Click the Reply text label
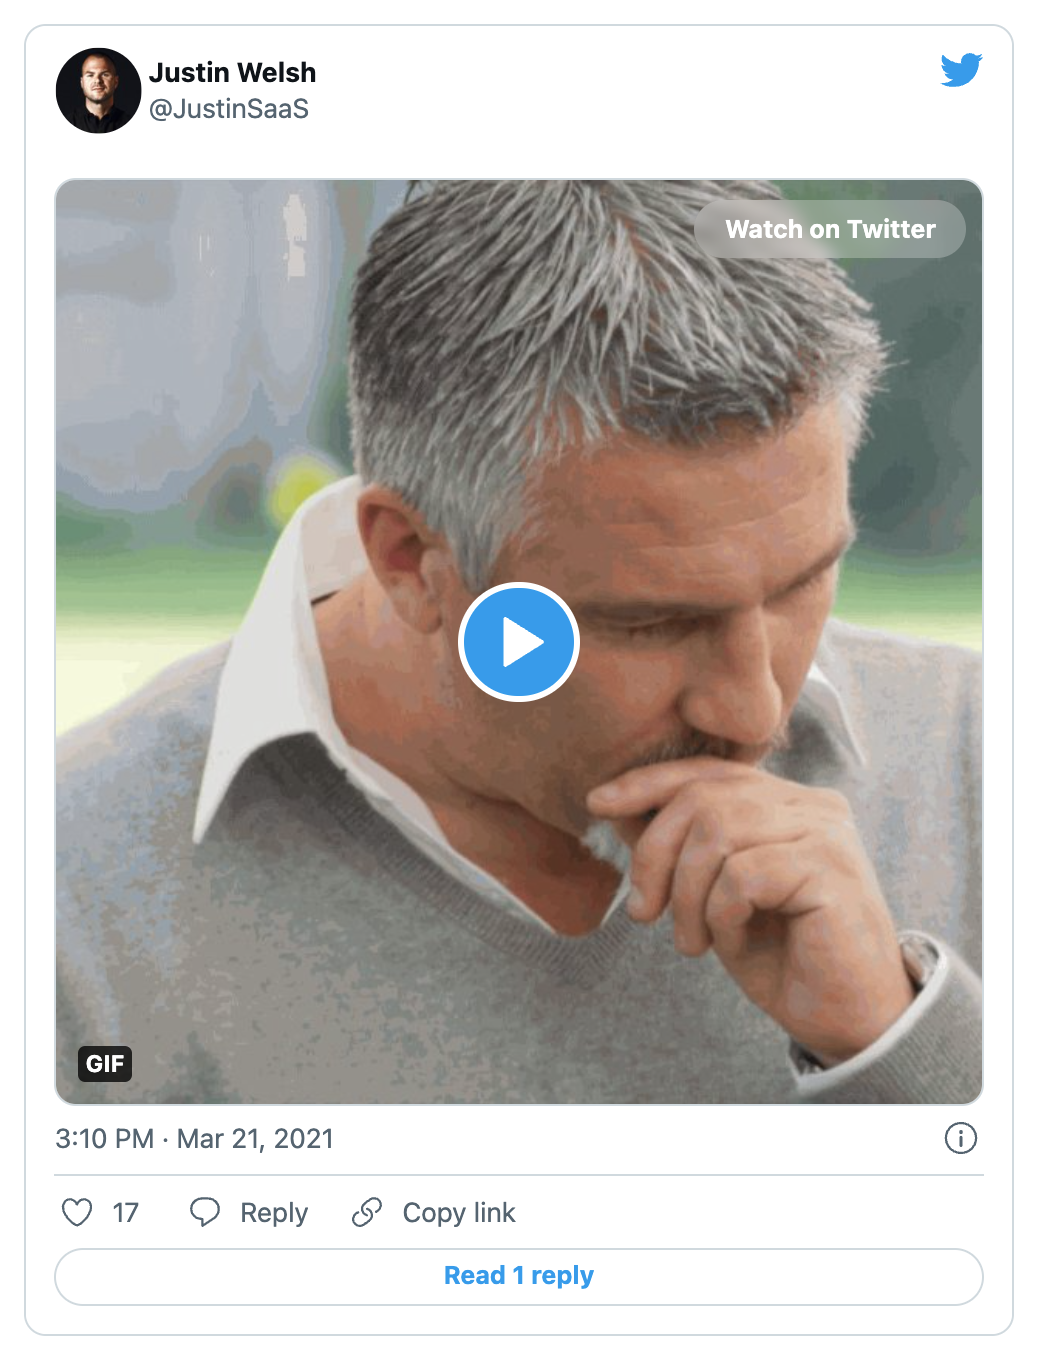1042x1358 pixels. click(x=274, y=1213)
